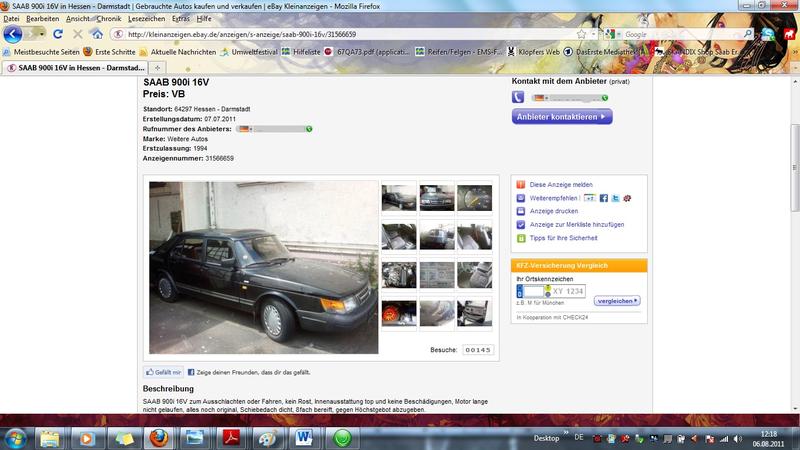Click Diese Anzeige melden link

561,185
